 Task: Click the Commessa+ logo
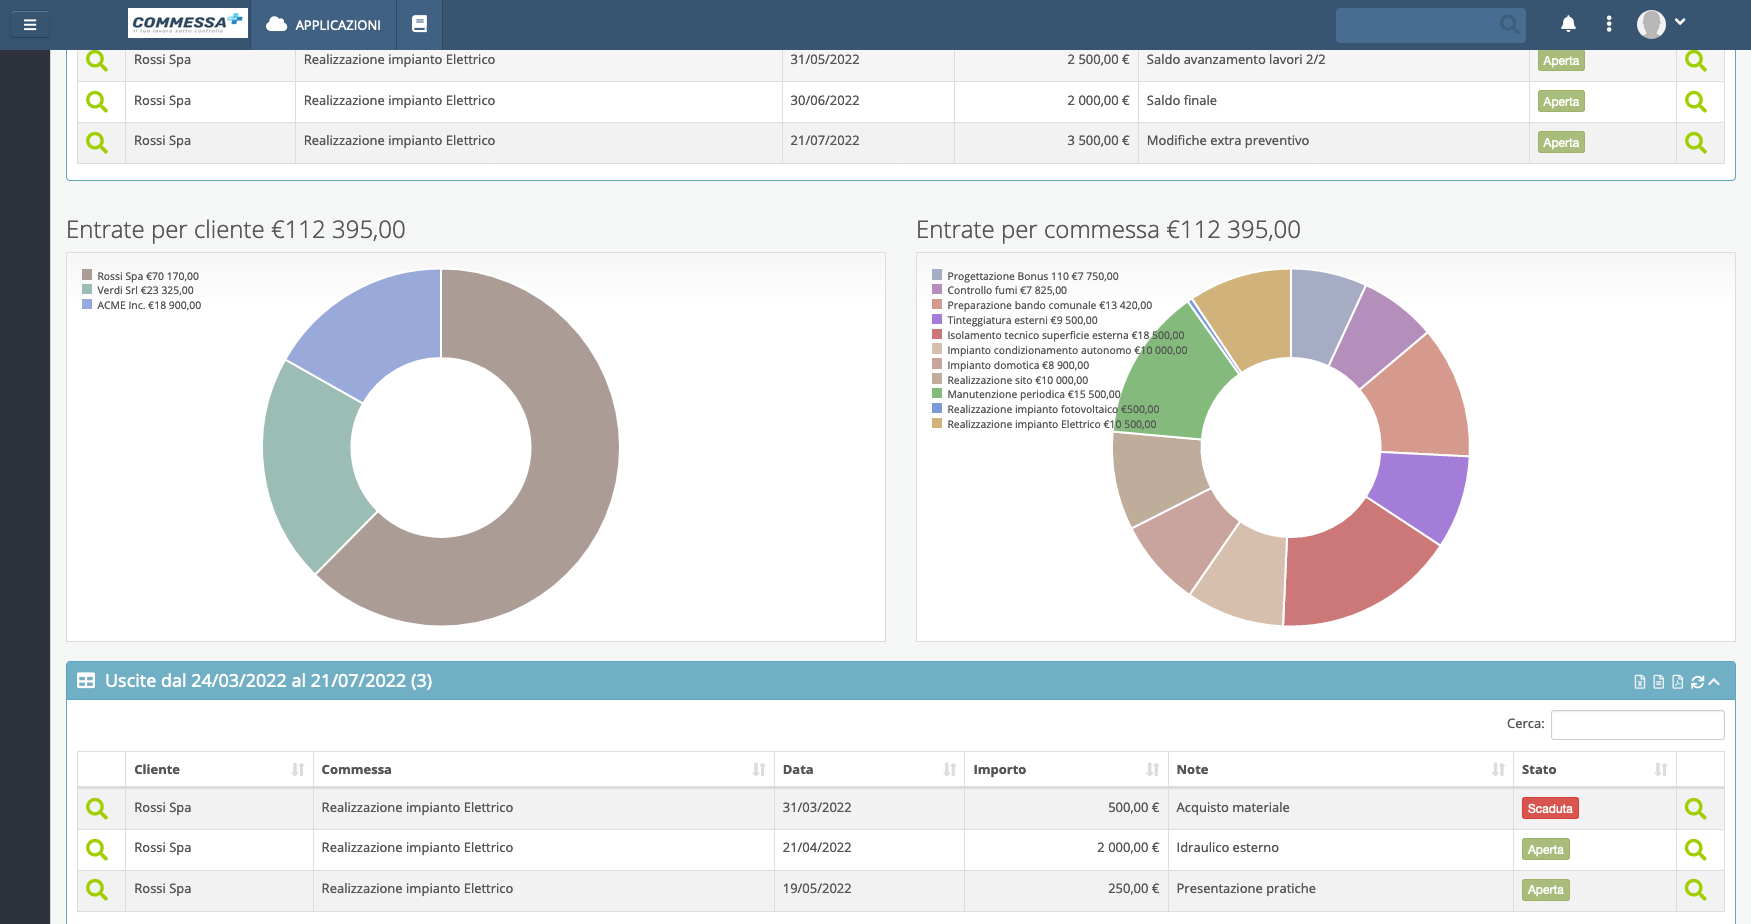pyautogui.click(x=188, y=23)
